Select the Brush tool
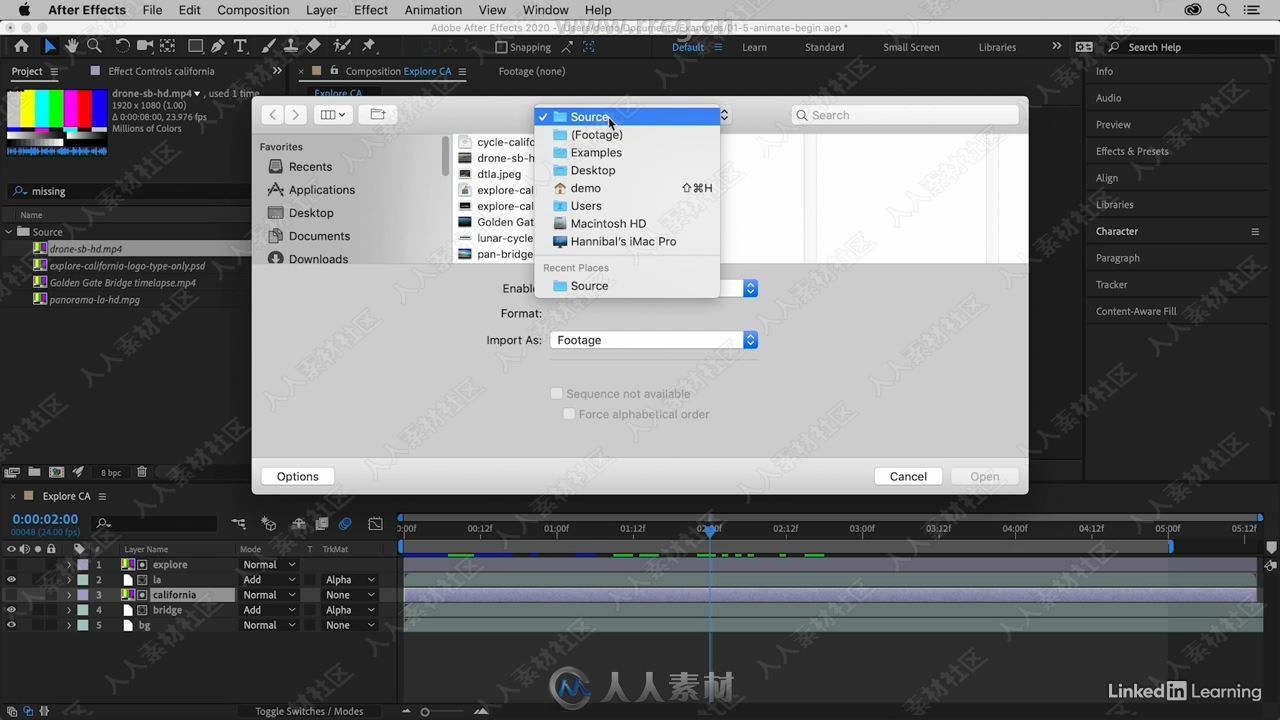1280x720 pixels. pos(268,46)
